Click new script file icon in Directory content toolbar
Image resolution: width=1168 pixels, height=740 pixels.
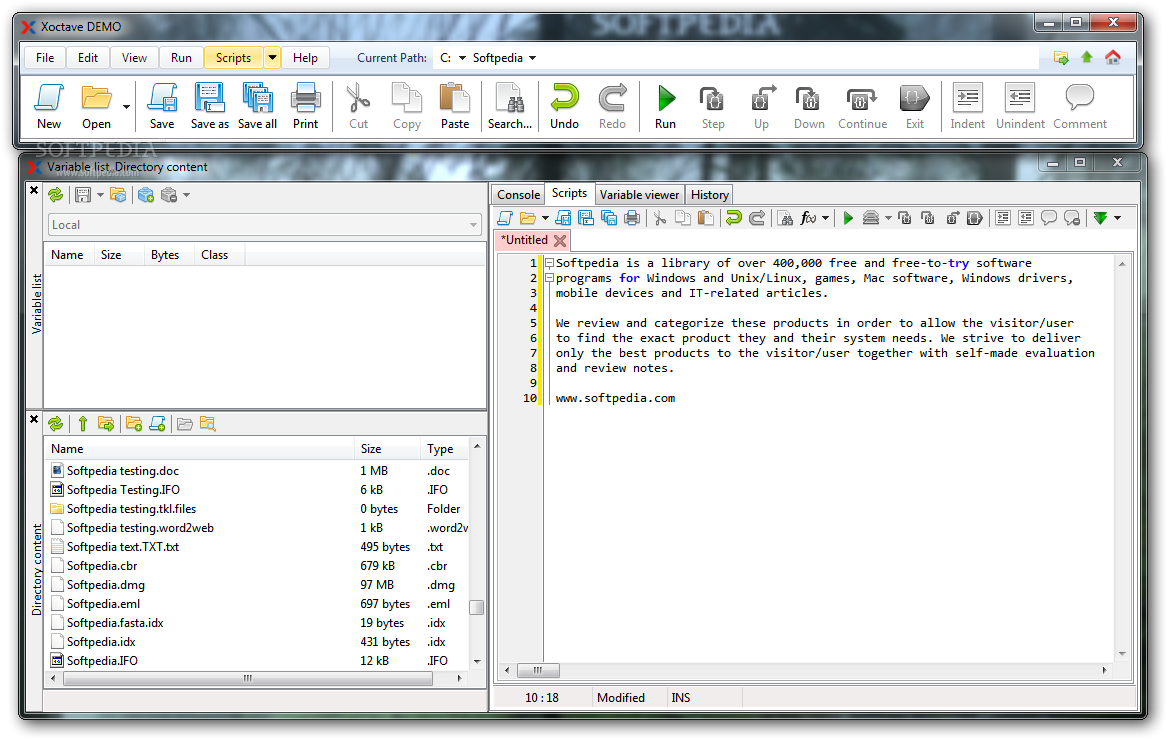(x=157, y=424)
